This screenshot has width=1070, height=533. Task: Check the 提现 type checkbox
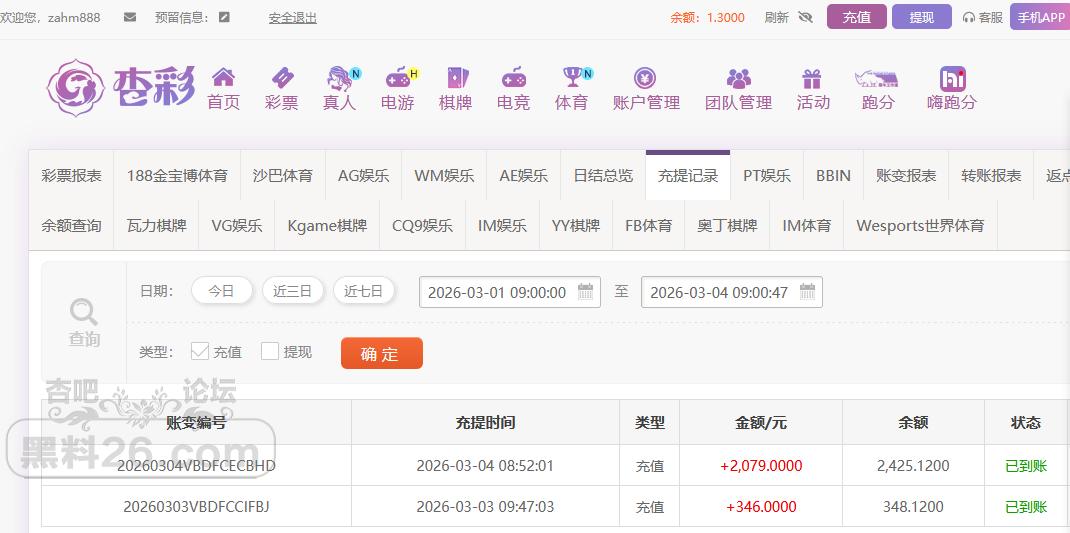(x=270, y=351)
